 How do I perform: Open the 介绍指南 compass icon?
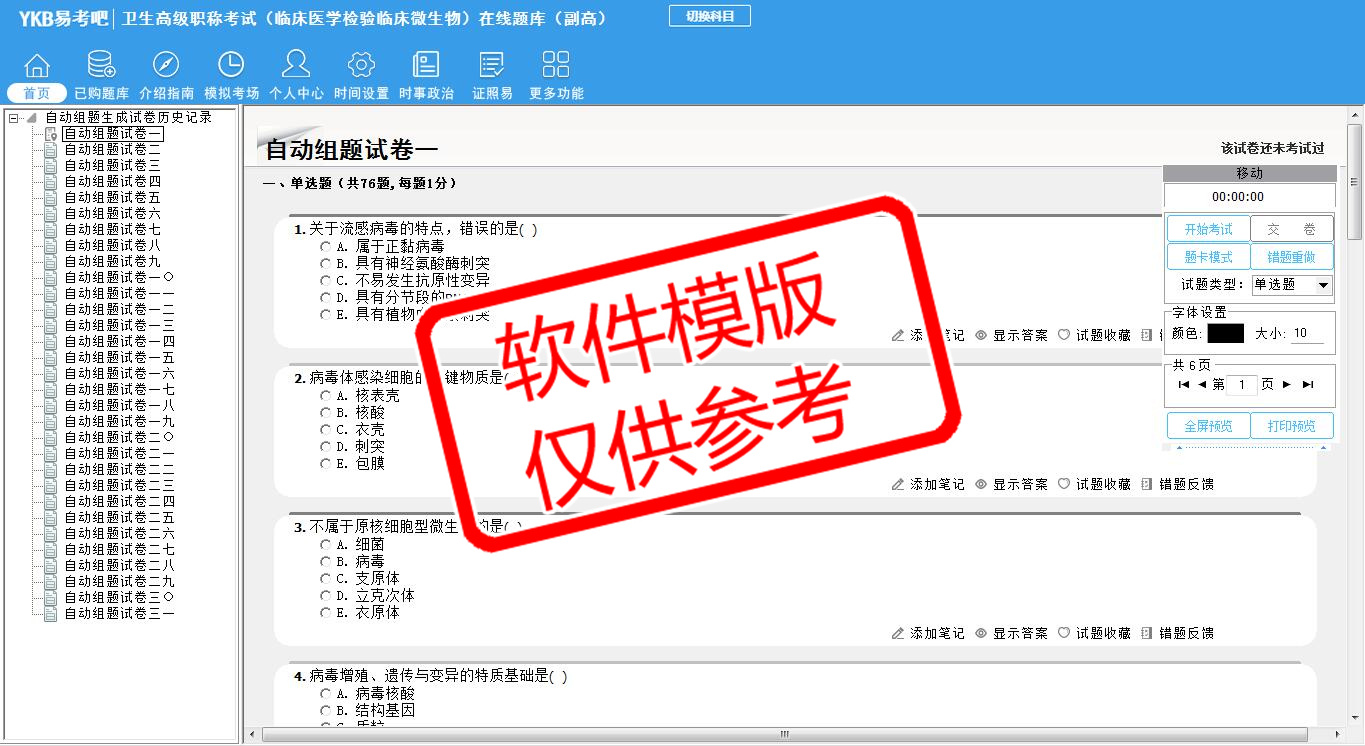click(166, 66)
